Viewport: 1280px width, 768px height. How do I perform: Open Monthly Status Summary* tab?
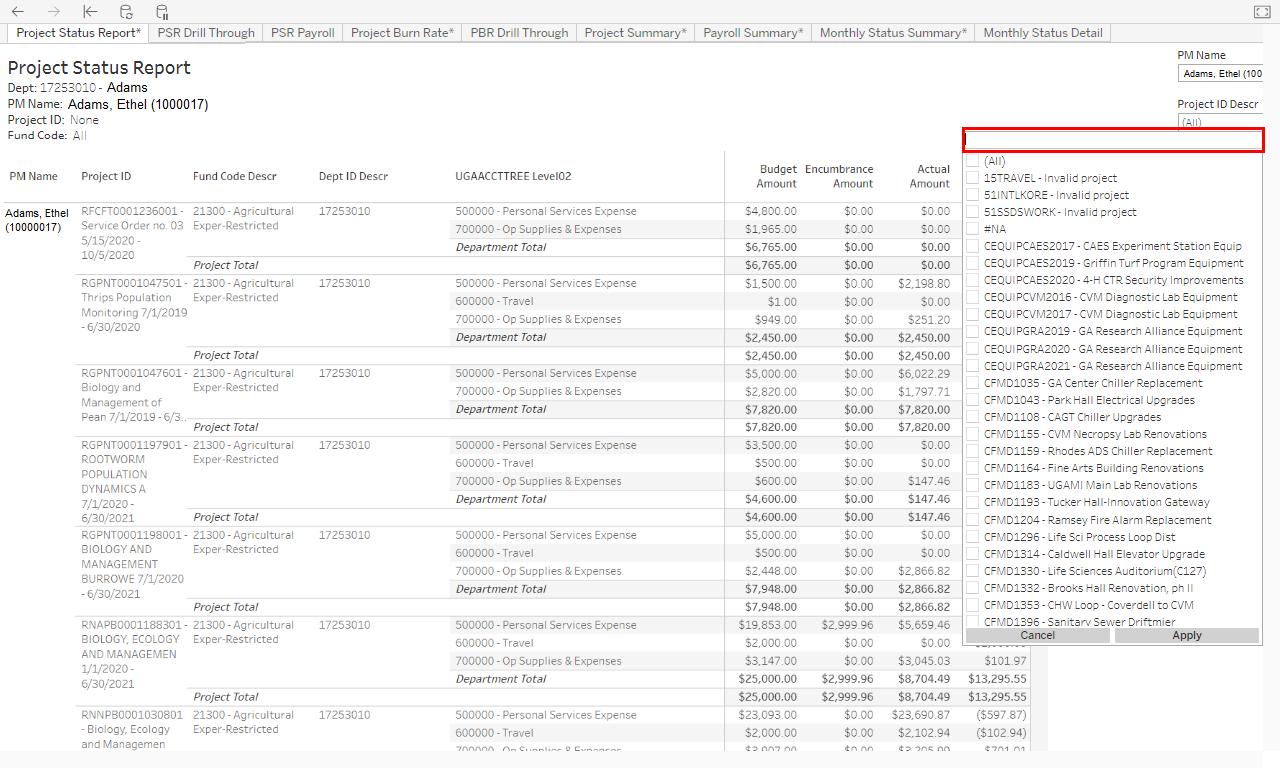[x=893, y=33]
